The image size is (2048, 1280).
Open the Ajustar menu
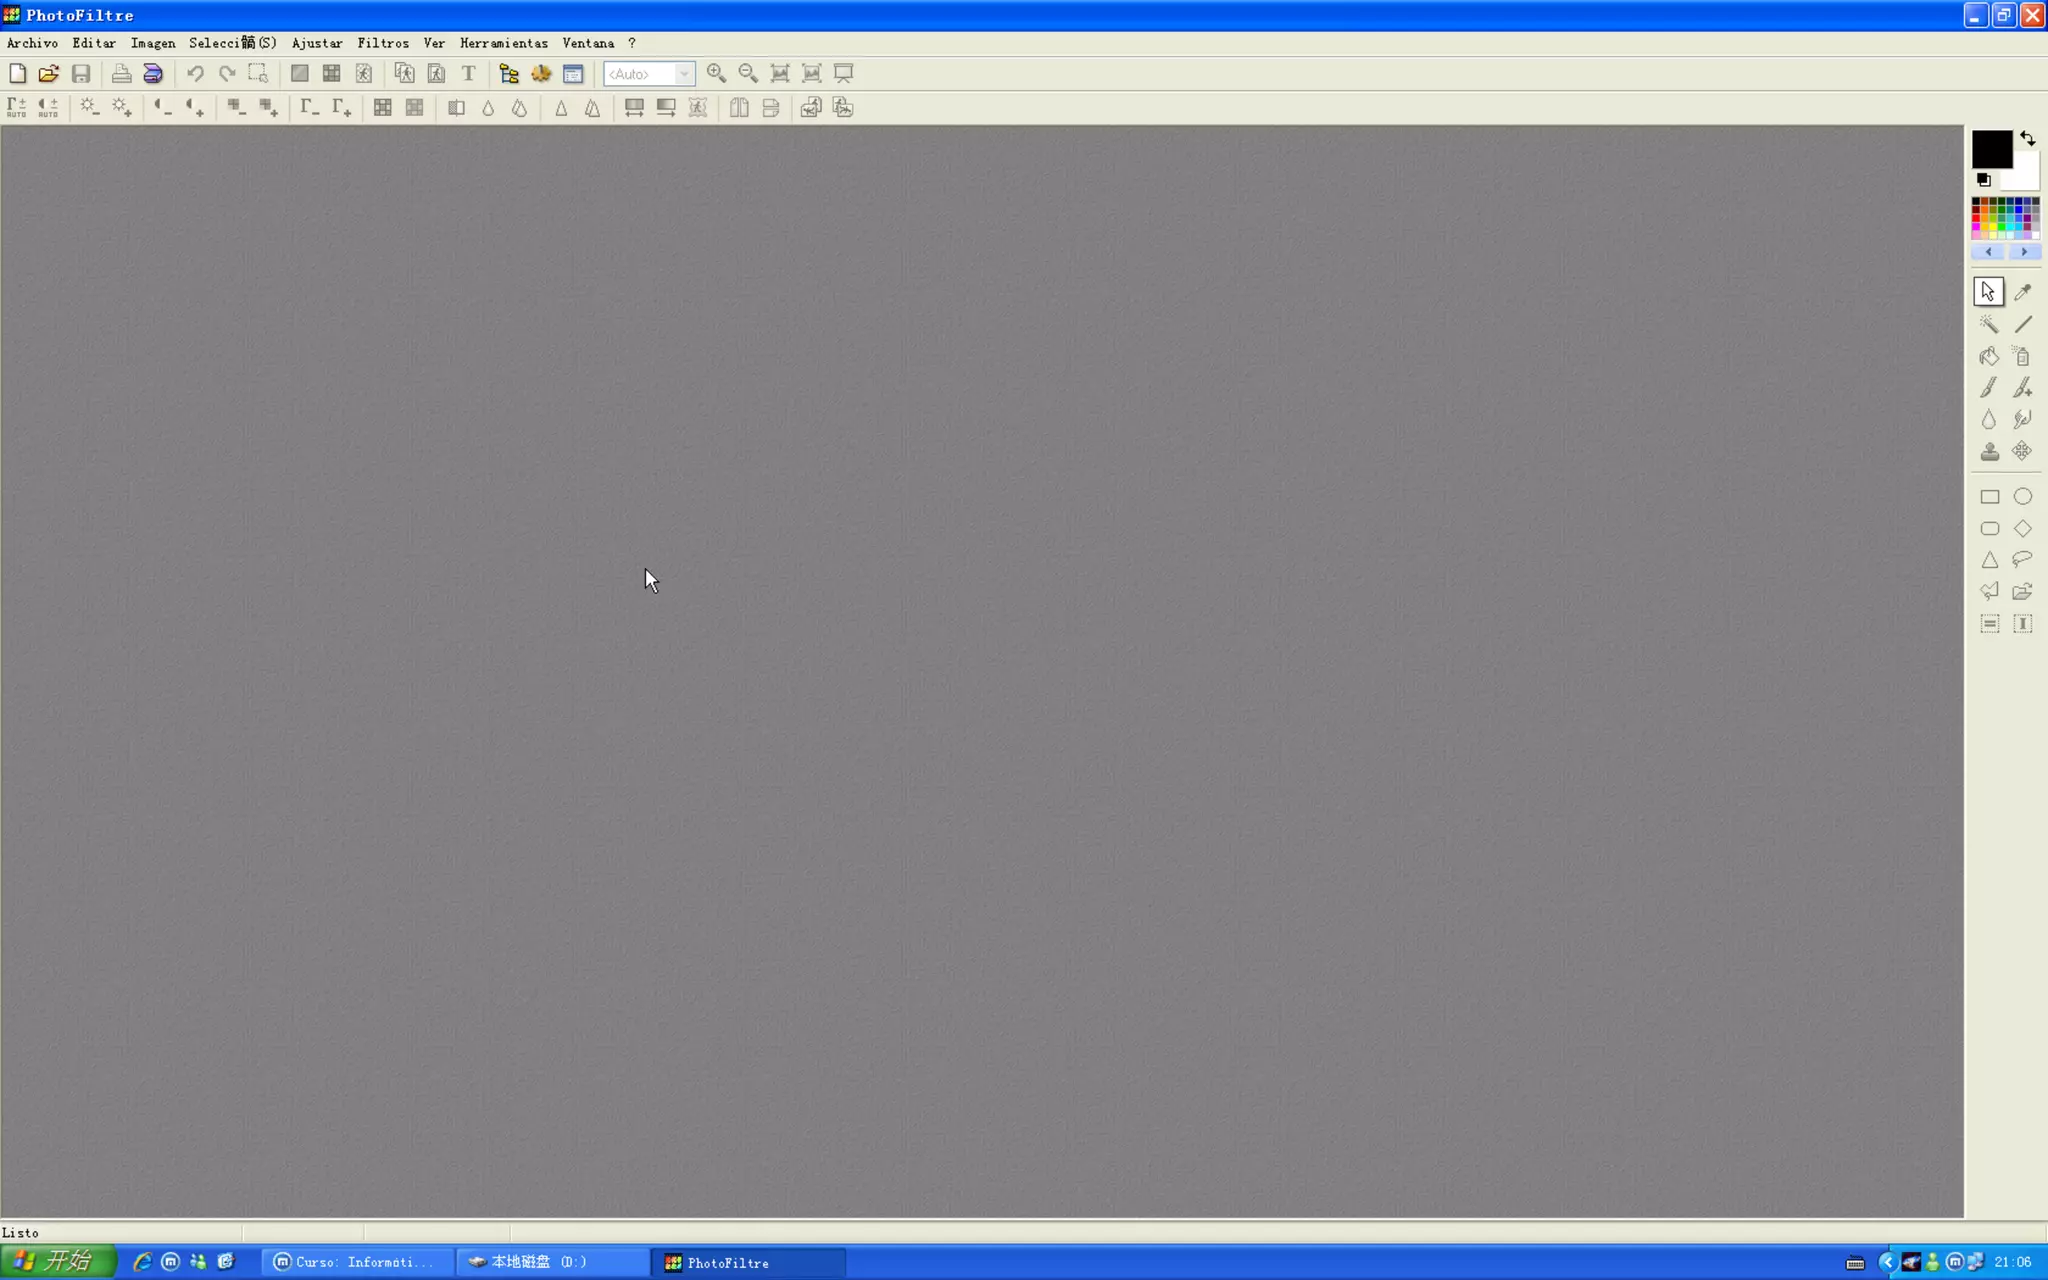click(317, 43)
